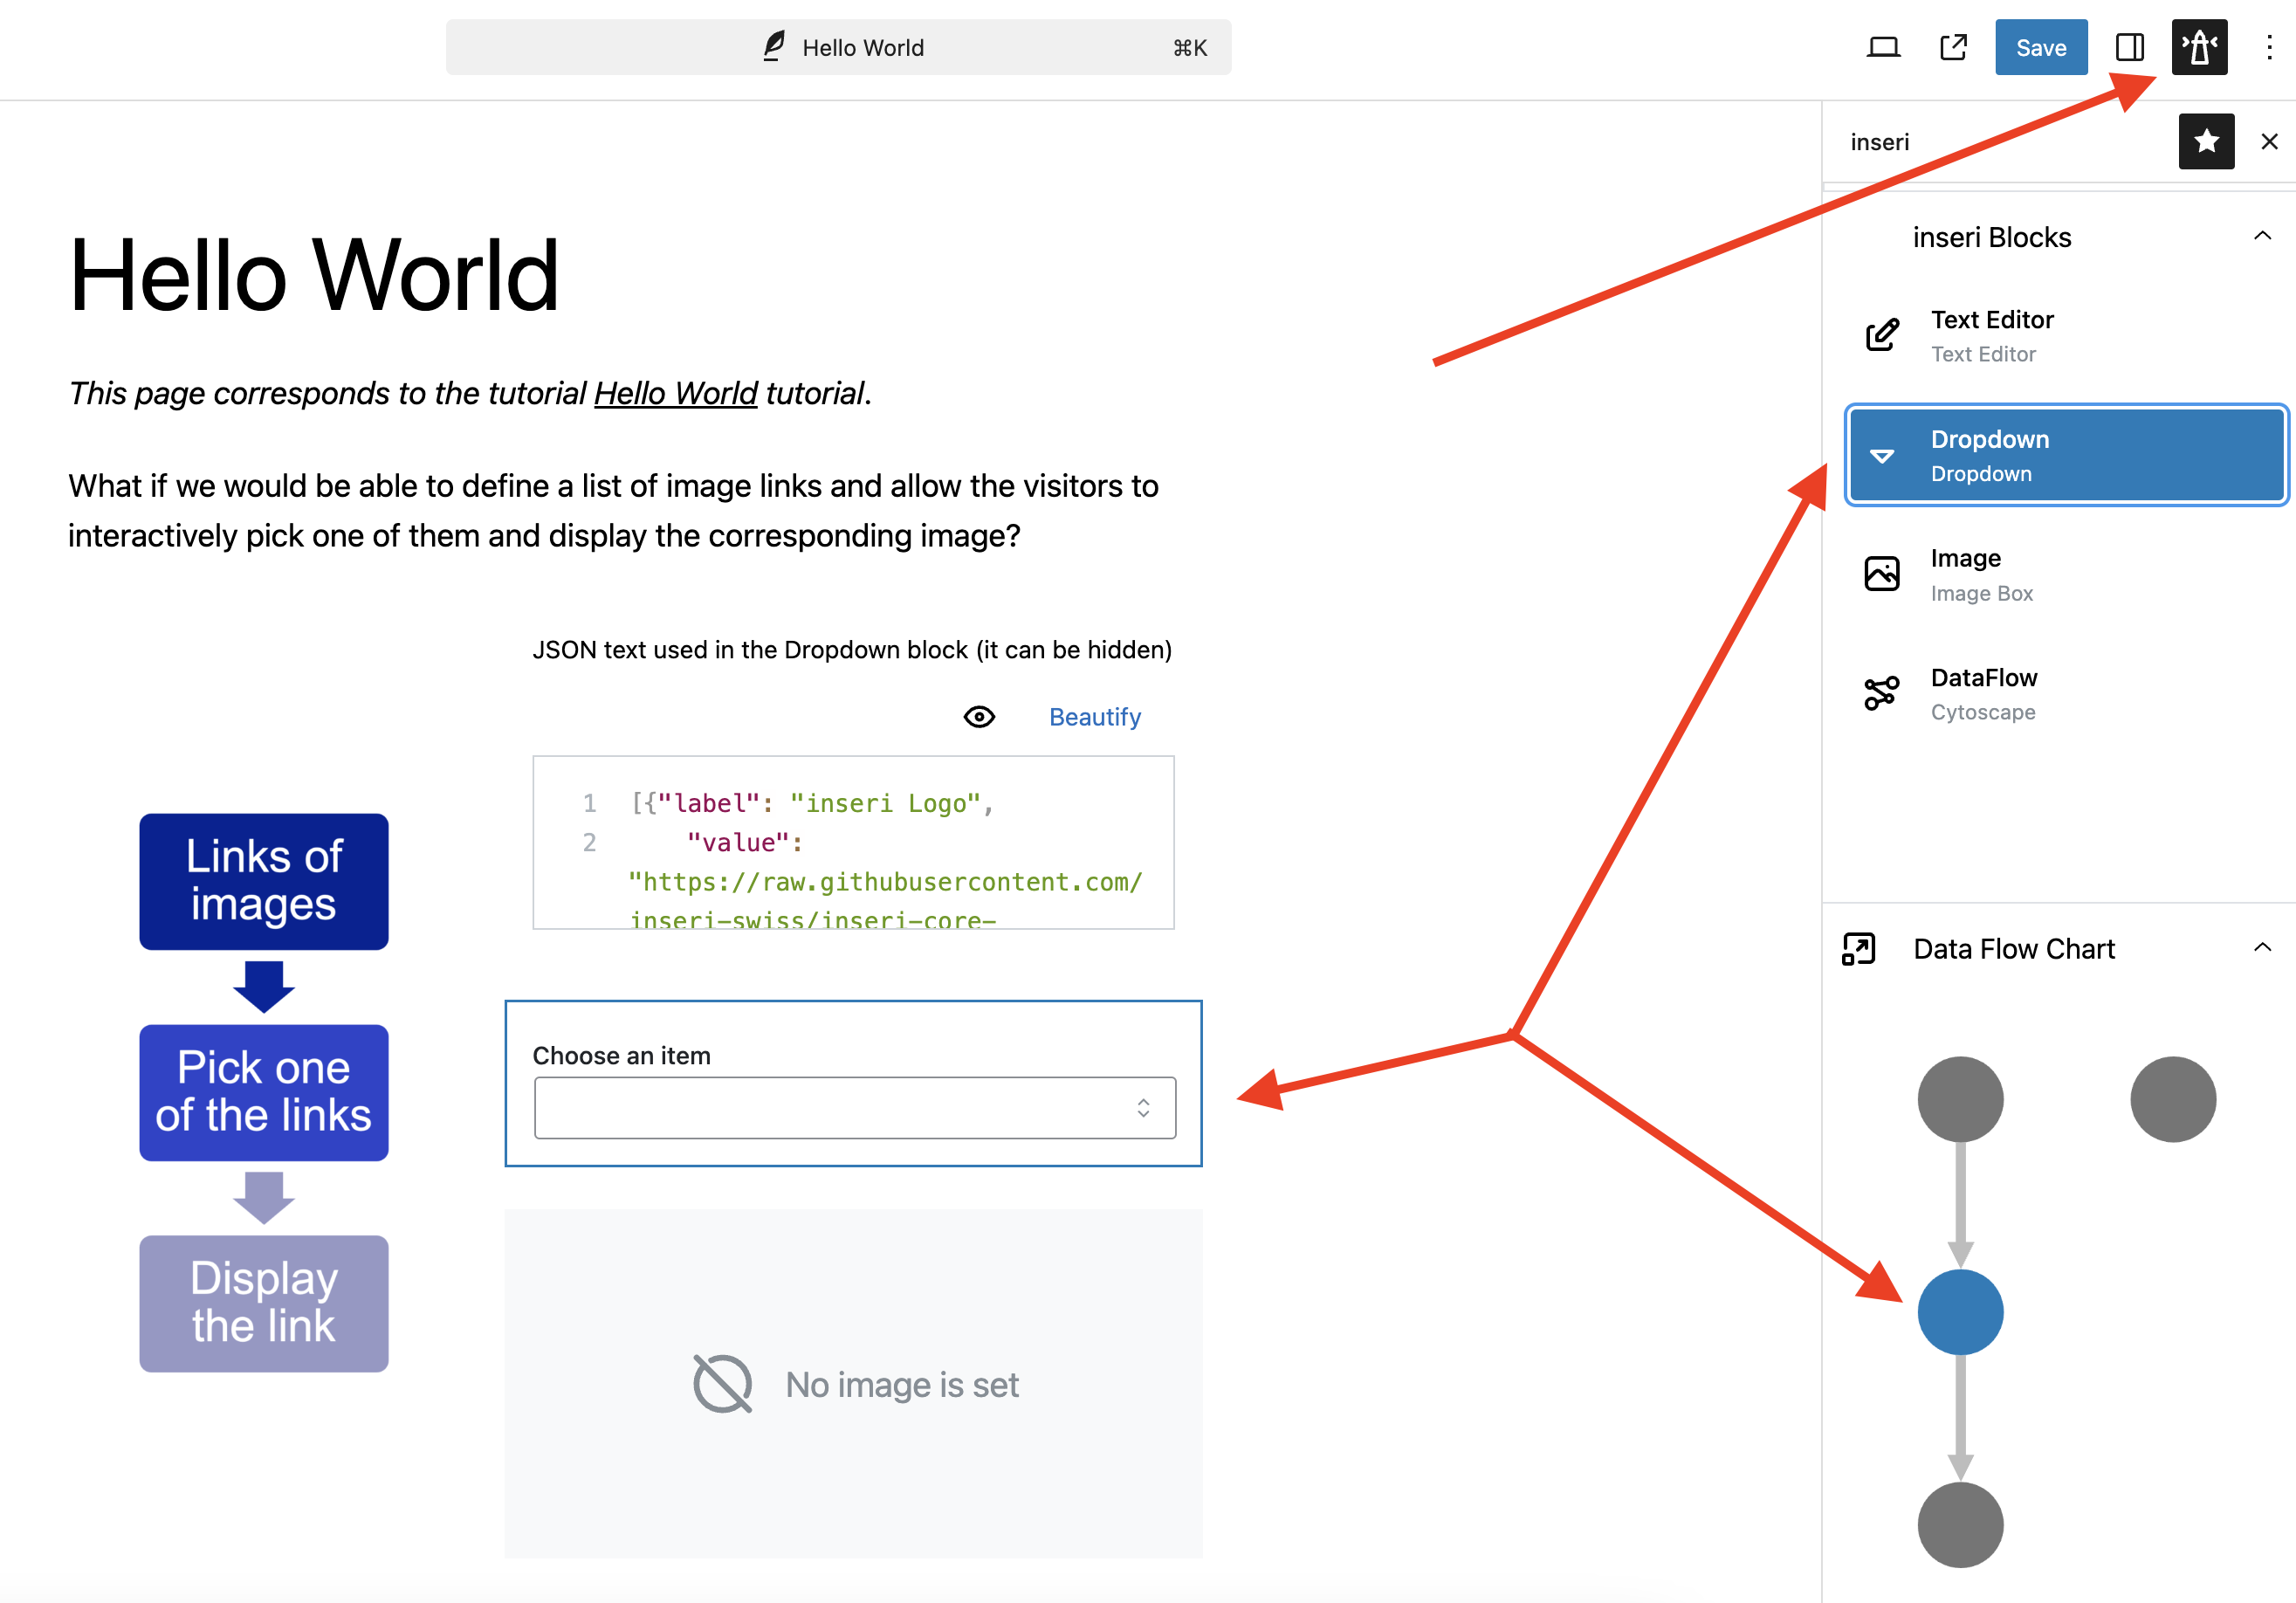This screenshot has width=2296, height=1603.
Task: Select the Text Editor block icon
Action: [1881, 335]
